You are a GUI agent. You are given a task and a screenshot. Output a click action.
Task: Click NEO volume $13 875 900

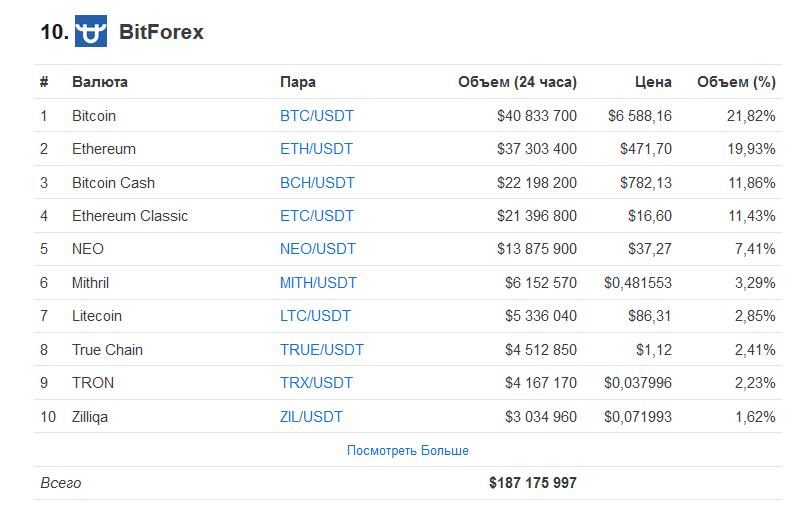[537, 249]
